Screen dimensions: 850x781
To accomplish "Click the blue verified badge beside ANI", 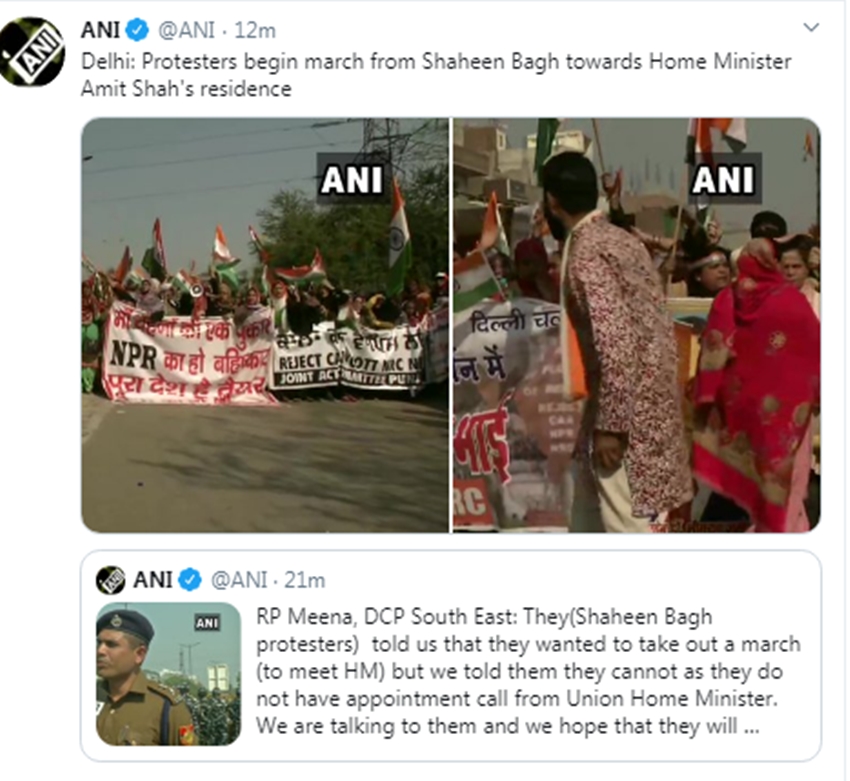I will point(137,30).
